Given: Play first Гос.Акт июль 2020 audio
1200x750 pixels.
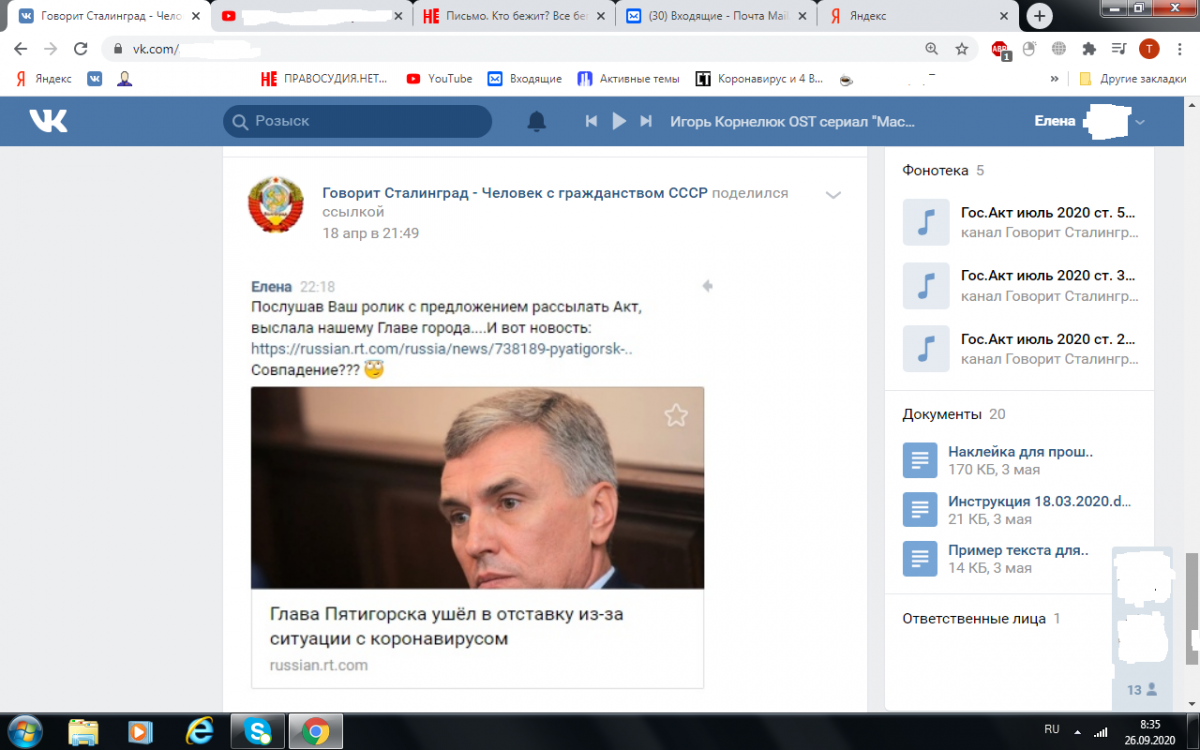Looking at the screenshot, I should click(925, 222).
